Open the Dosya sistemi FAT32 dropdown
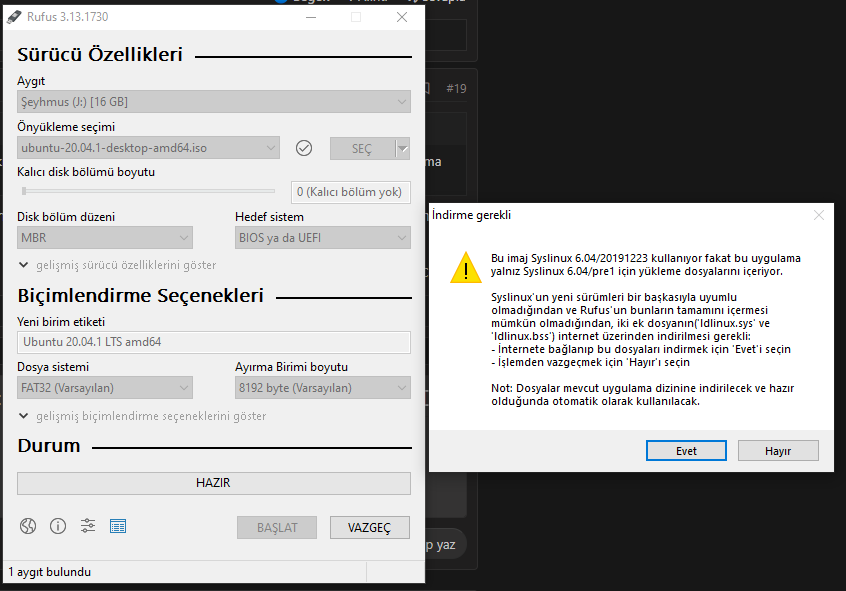 click(x=105, y=388)
